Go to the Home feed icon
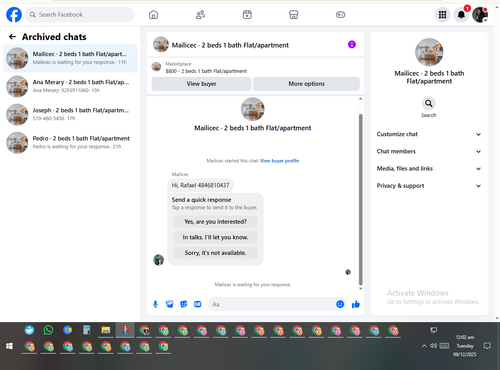The height and width of the screenshot is (370, 500). [153, 15]
